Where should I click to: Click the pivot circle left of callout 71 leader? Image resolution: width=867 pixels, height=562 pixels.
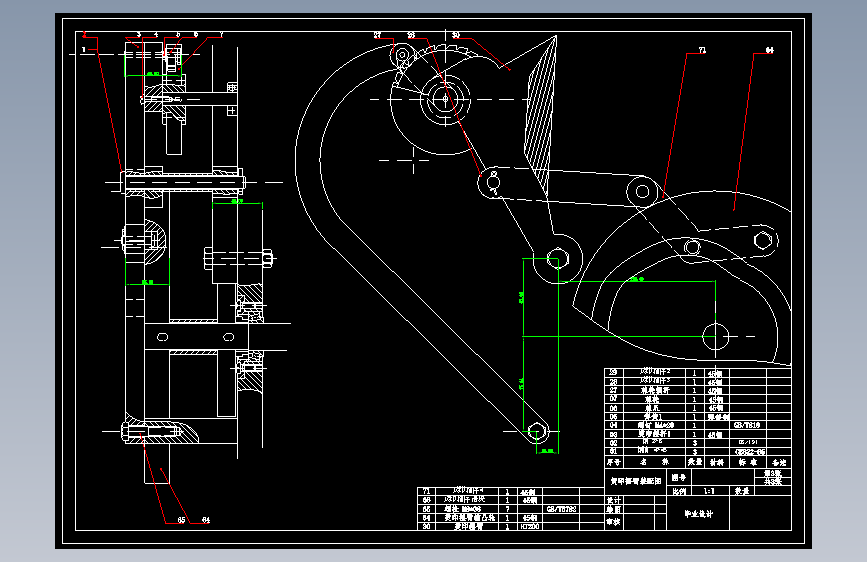642,191
